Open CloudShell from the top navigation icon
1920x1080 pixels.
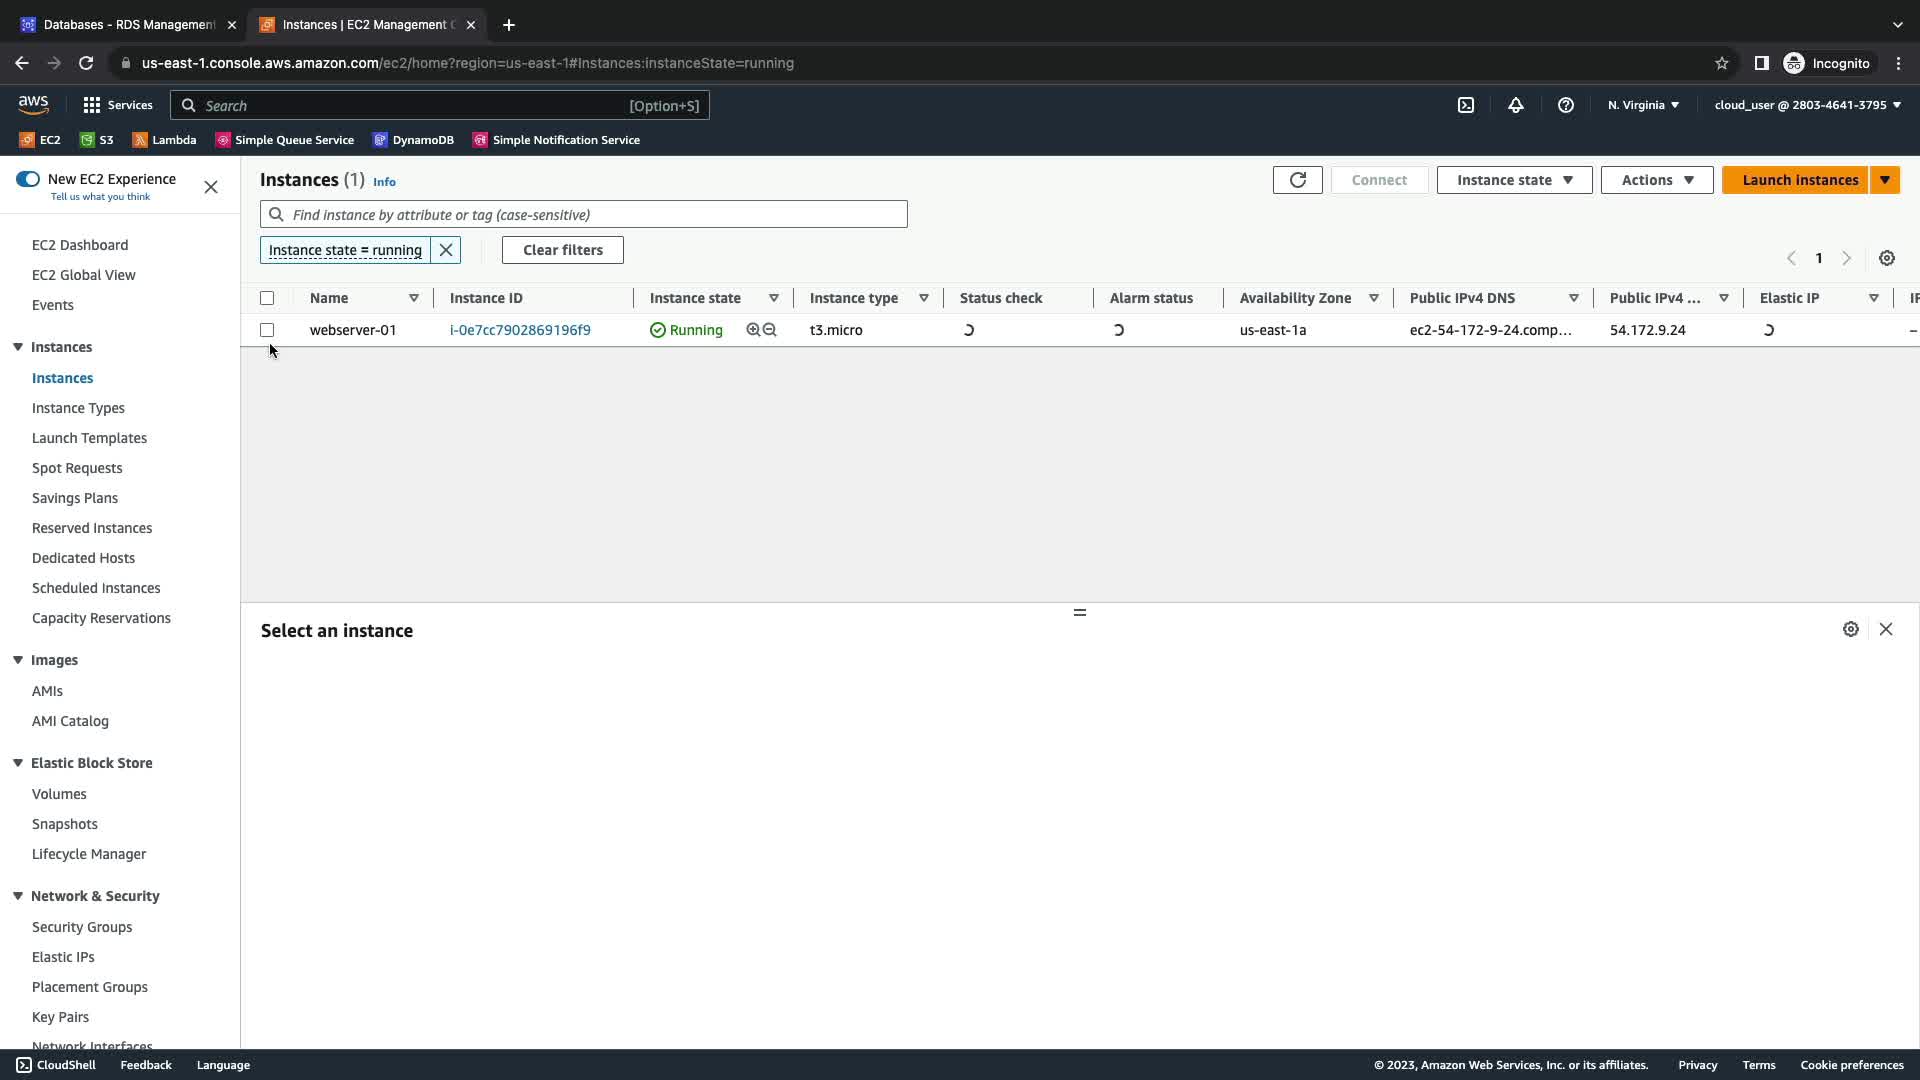click(1465, 105)
